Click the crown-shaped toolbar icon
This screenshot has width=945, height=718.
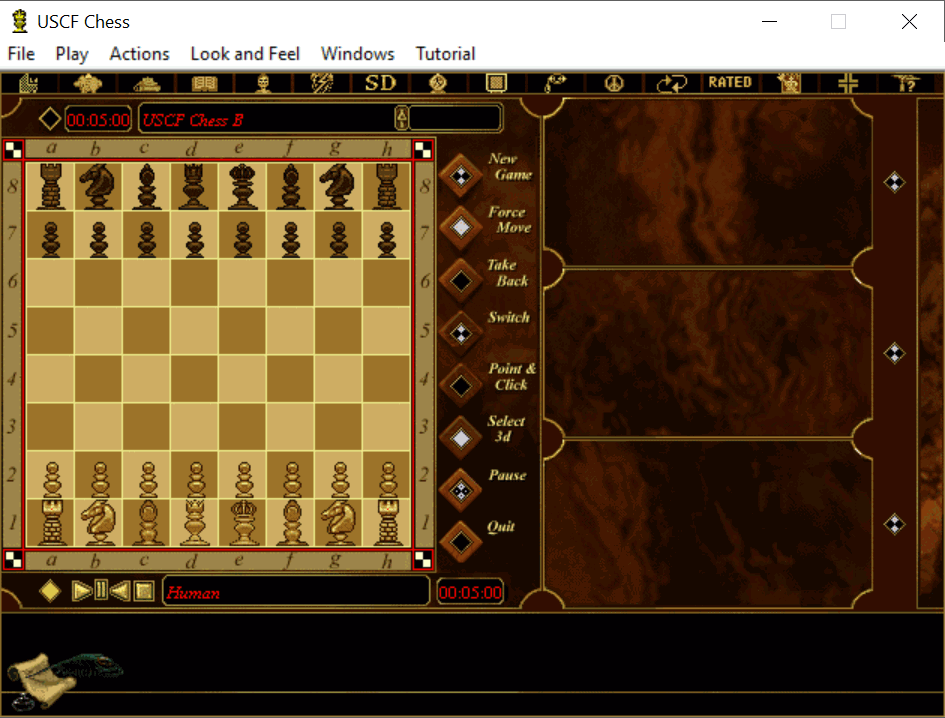pyautogui.click(x=87, y=83)
